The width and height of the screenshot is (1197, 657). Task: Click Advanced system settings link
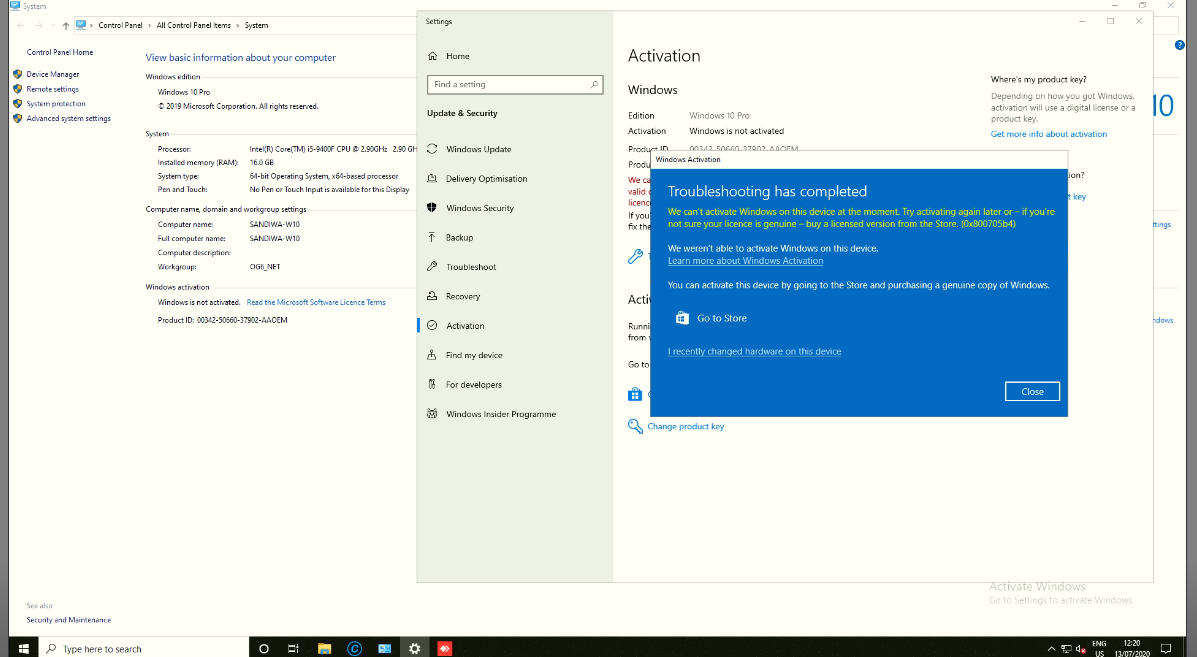69,118
